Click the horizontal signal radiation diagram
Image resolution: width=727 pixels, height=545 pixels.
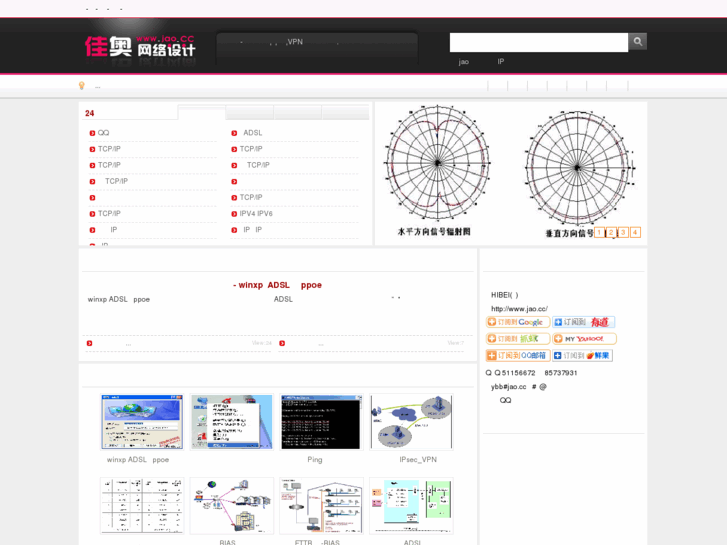436,171
